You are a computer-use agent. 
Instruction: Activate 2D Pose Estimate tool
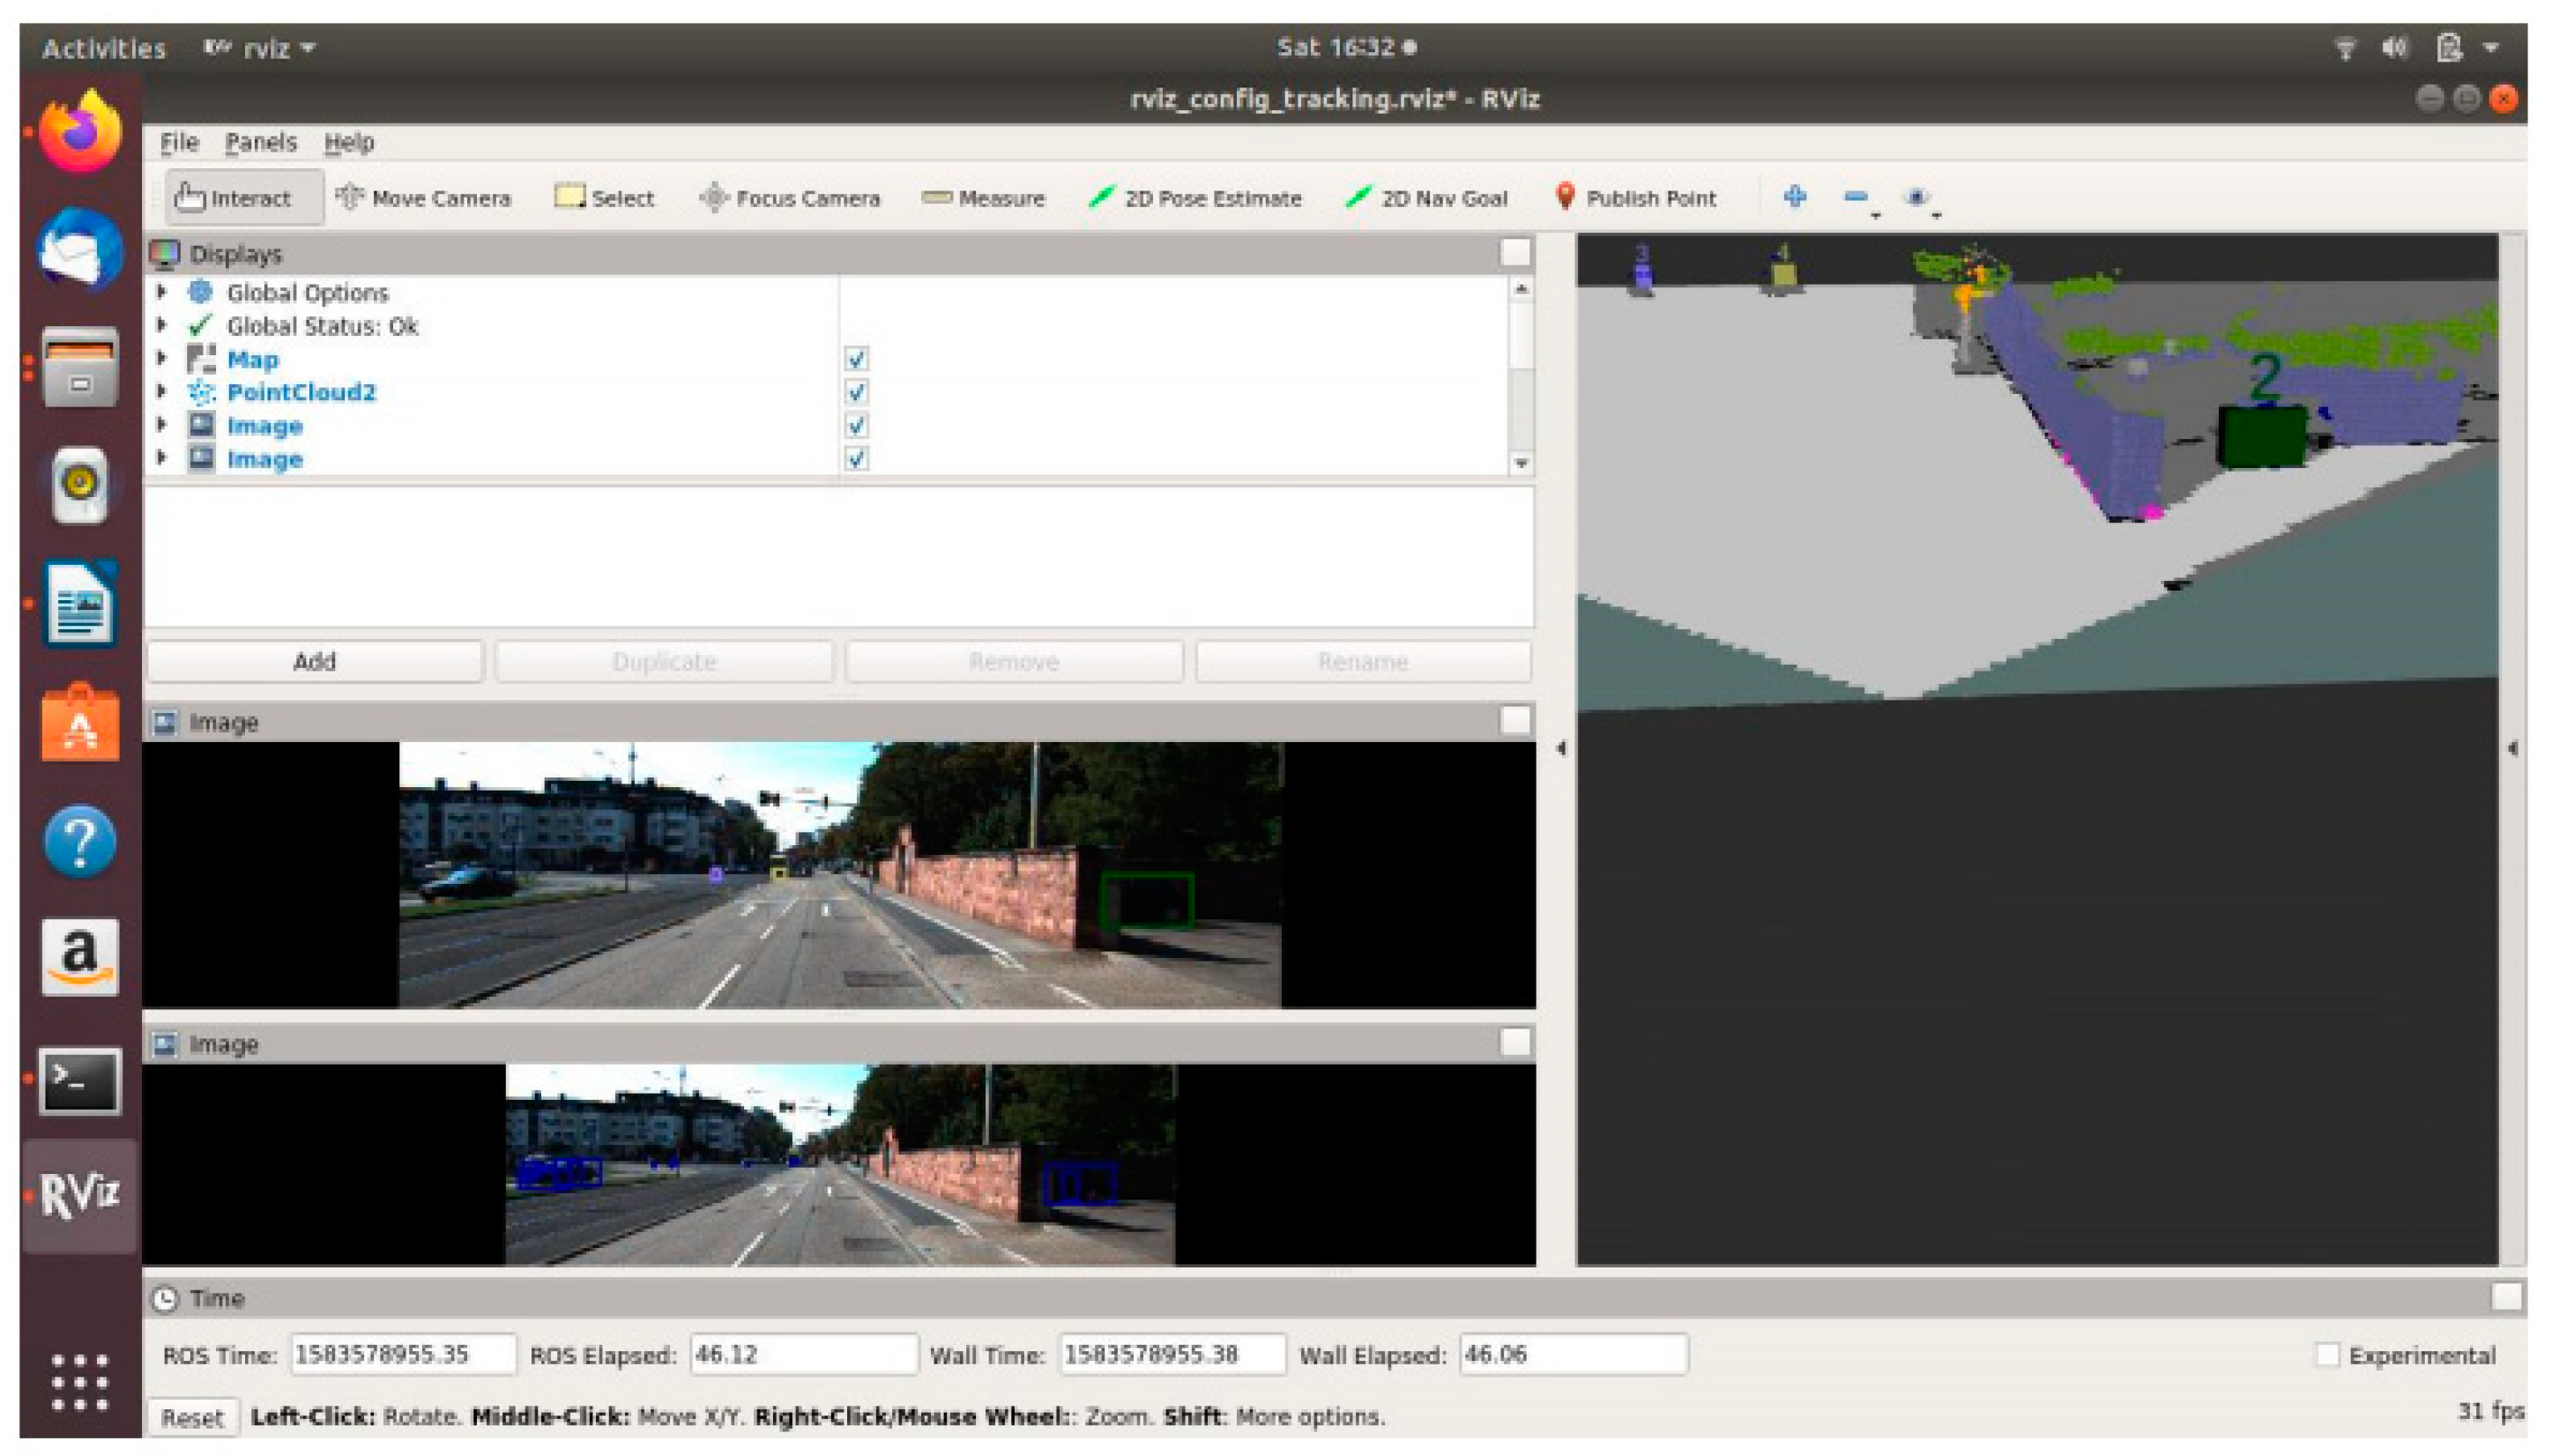point(1195,198)
